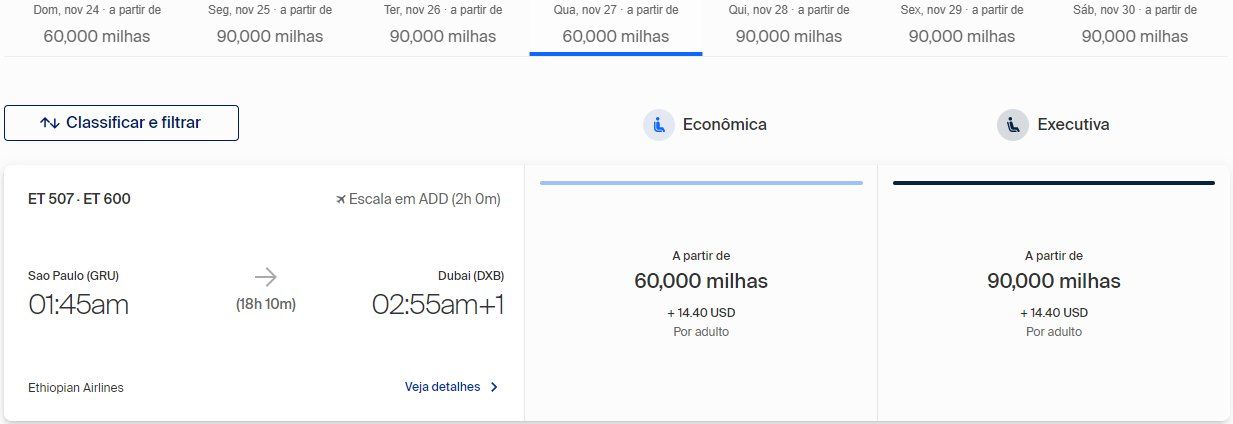Click the airplane layover icon
Viewport: 1233px width, 424px height.
tap(341, 199)
